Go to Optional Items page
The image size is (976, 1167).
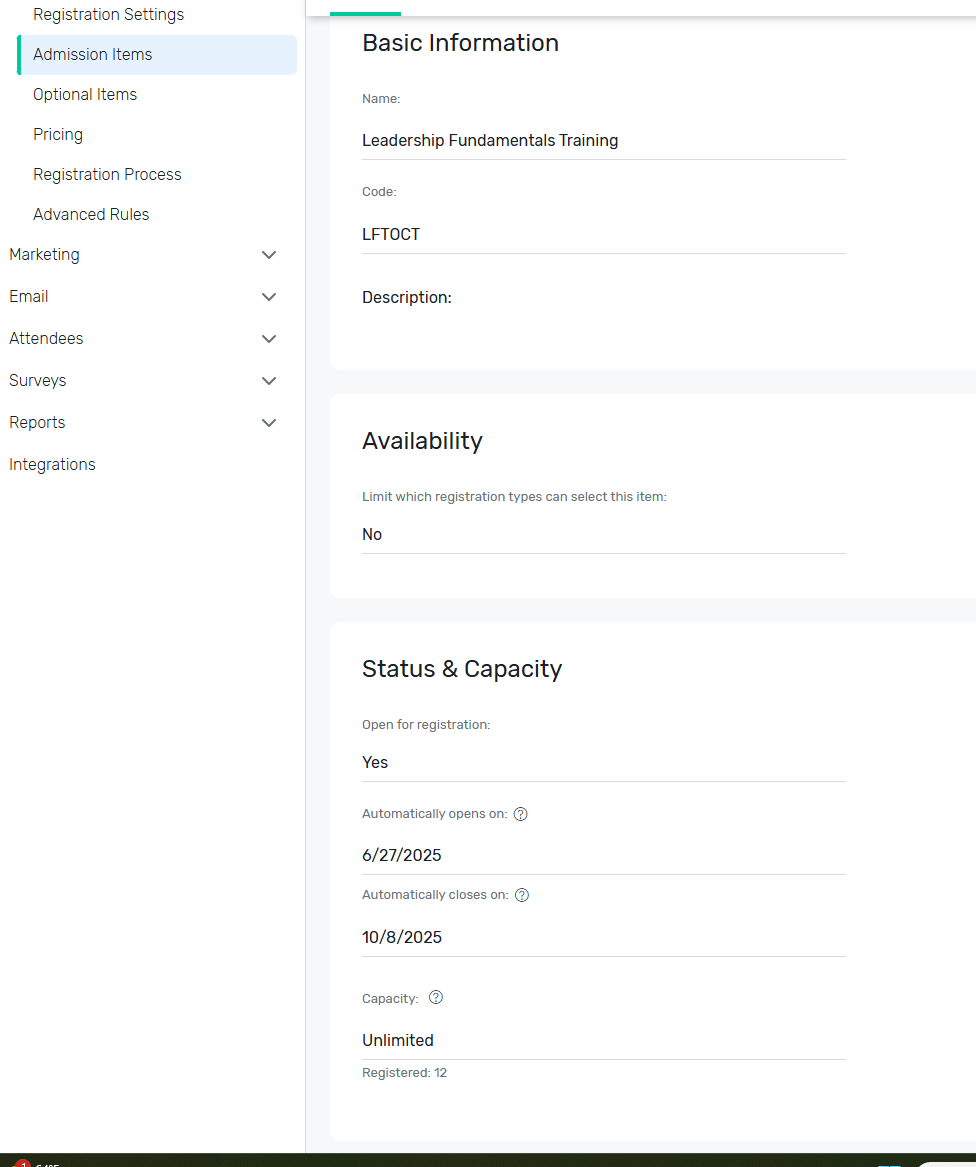85,95
